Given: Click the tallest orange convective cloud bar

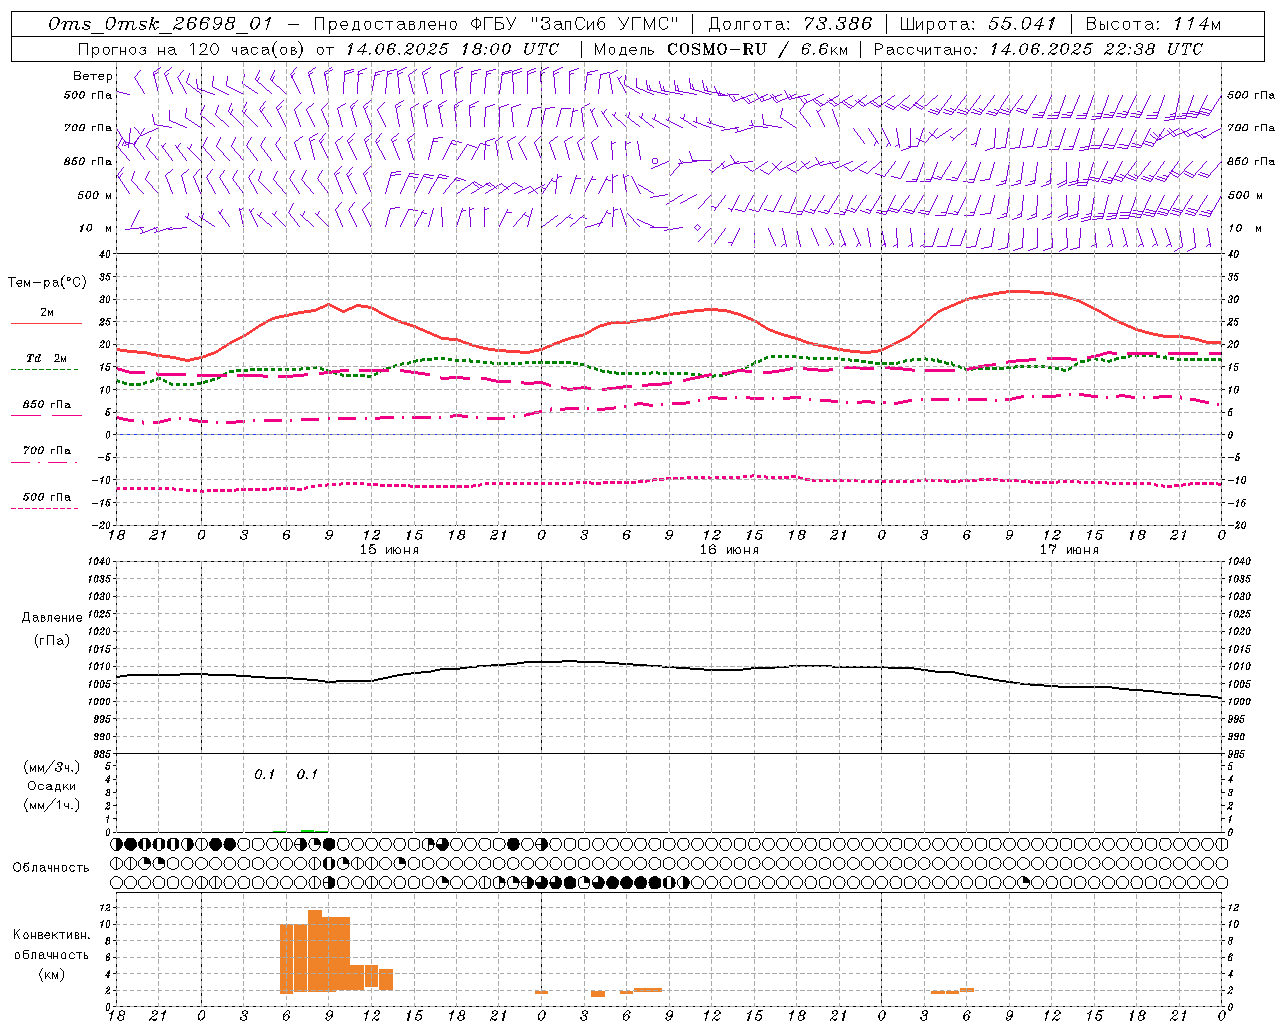Looking at the screenshot, I should click(315, 950).
